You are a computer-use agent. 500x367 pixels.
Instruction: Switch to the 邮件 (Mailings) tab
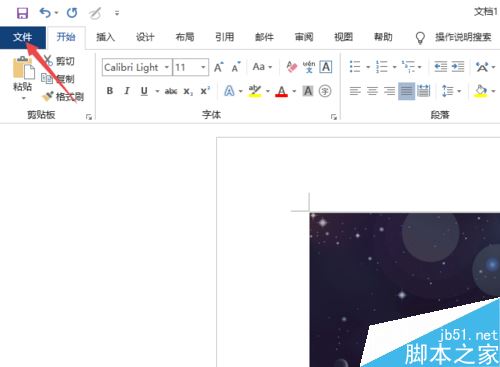[264, 37]
